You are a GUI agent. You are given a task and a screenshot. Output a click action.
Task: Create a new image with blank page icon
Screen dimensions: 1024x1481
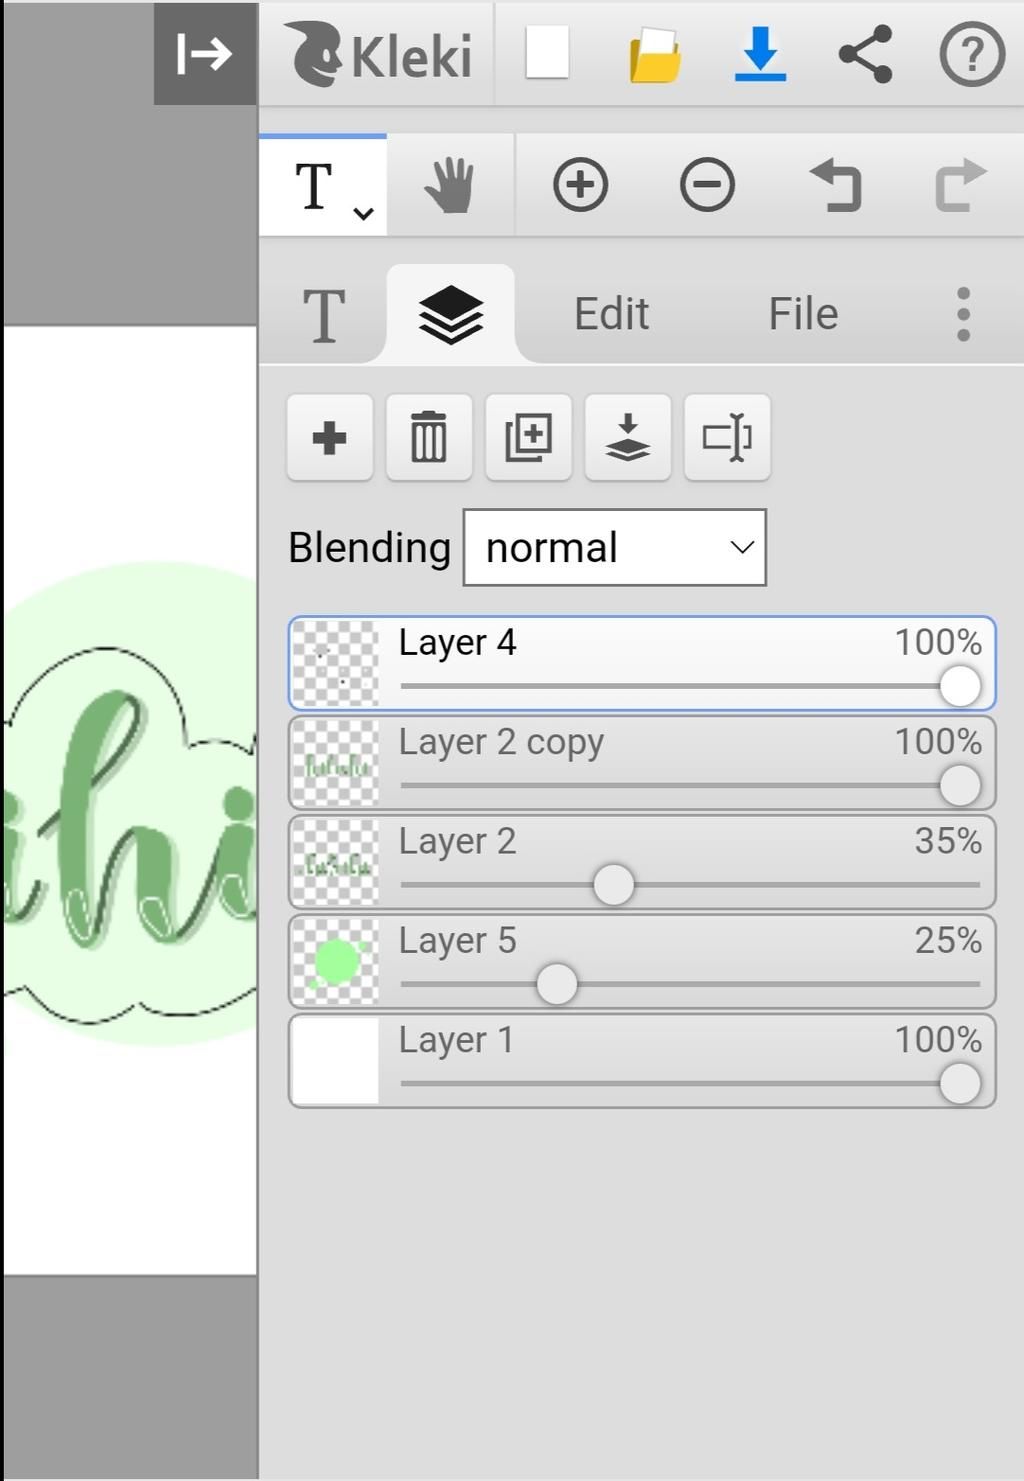pyautogui.click(x=547, y=53)
